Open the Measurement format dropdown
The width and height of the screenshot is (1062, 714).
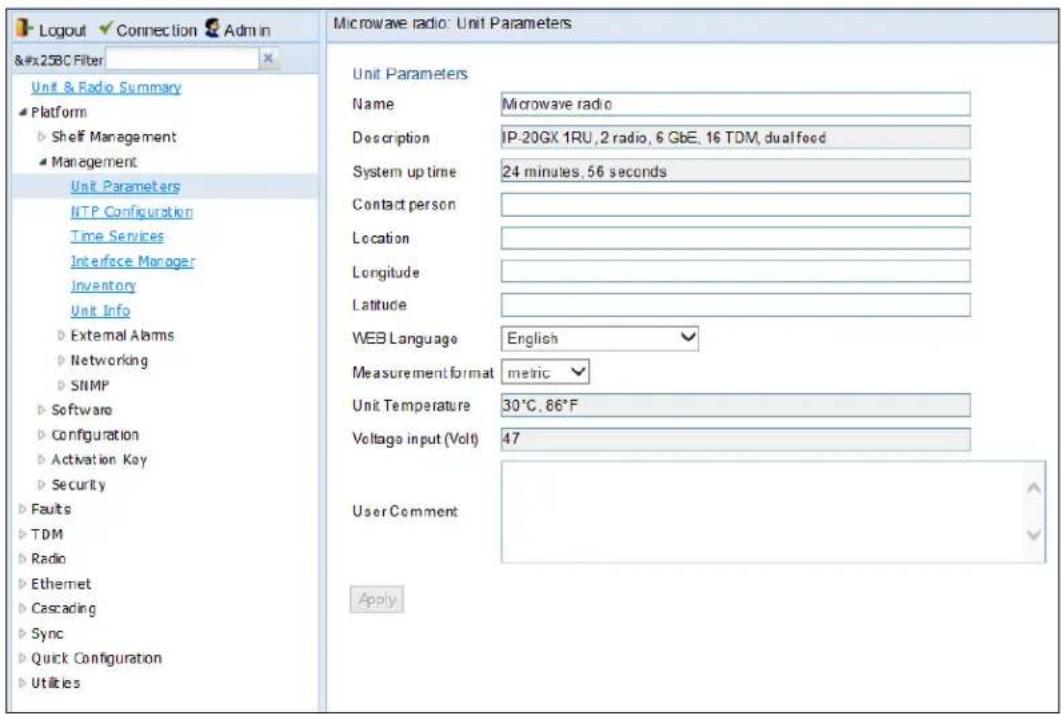pyautogui.click(x=545, y=372)
